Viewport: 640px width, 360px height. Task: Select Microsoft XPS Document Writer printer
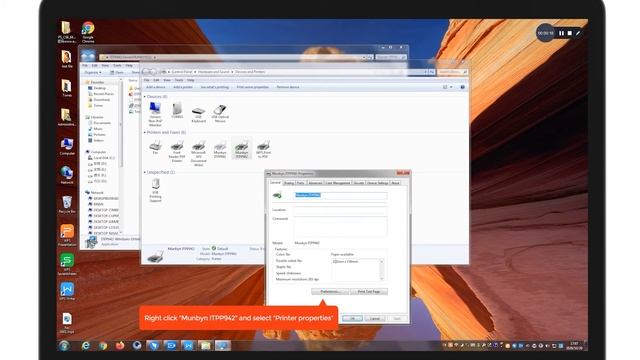click(x=198, y=153)
